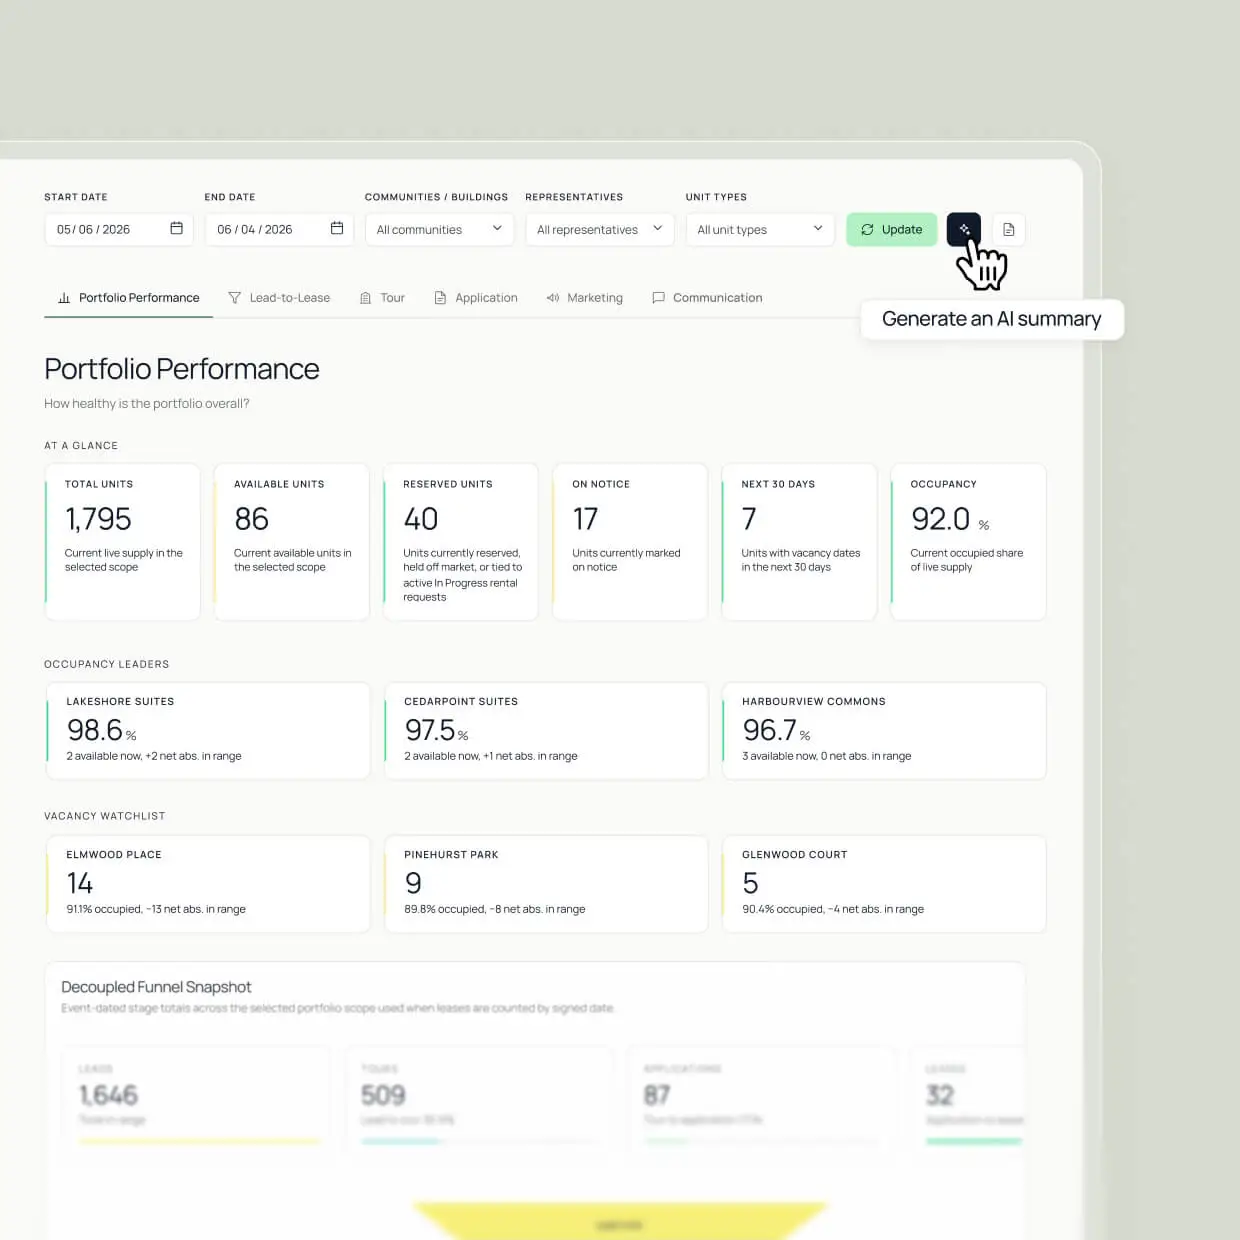The image size is (1240, 1240).
Task: Click 'How healthy is the portfolio overall?' text
Action: pyautogui.click(x=147, y=404)
